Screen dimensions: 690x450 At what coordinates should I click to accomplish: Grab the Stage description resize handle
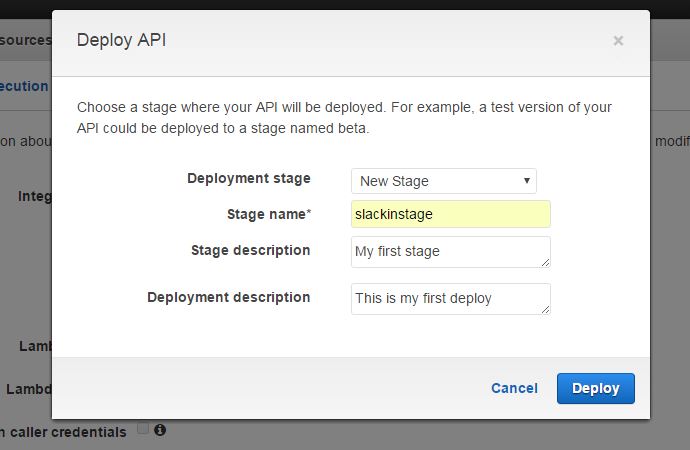click(545, 262)
